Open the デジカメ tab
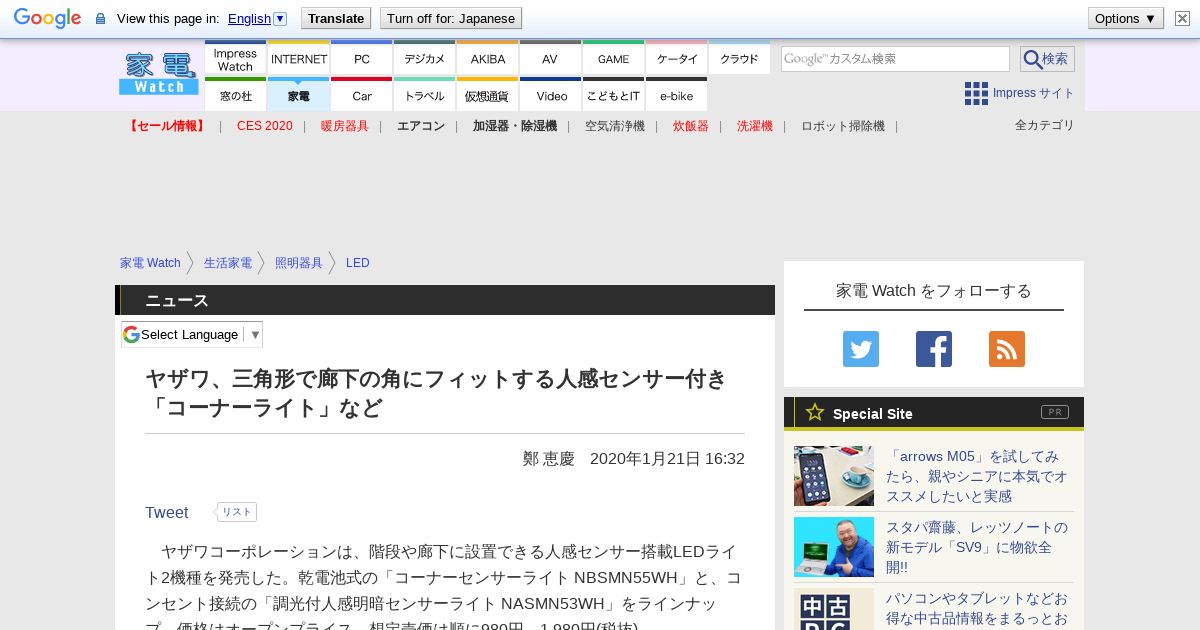This screenshot has height=630, width=1200. point(424,58)
